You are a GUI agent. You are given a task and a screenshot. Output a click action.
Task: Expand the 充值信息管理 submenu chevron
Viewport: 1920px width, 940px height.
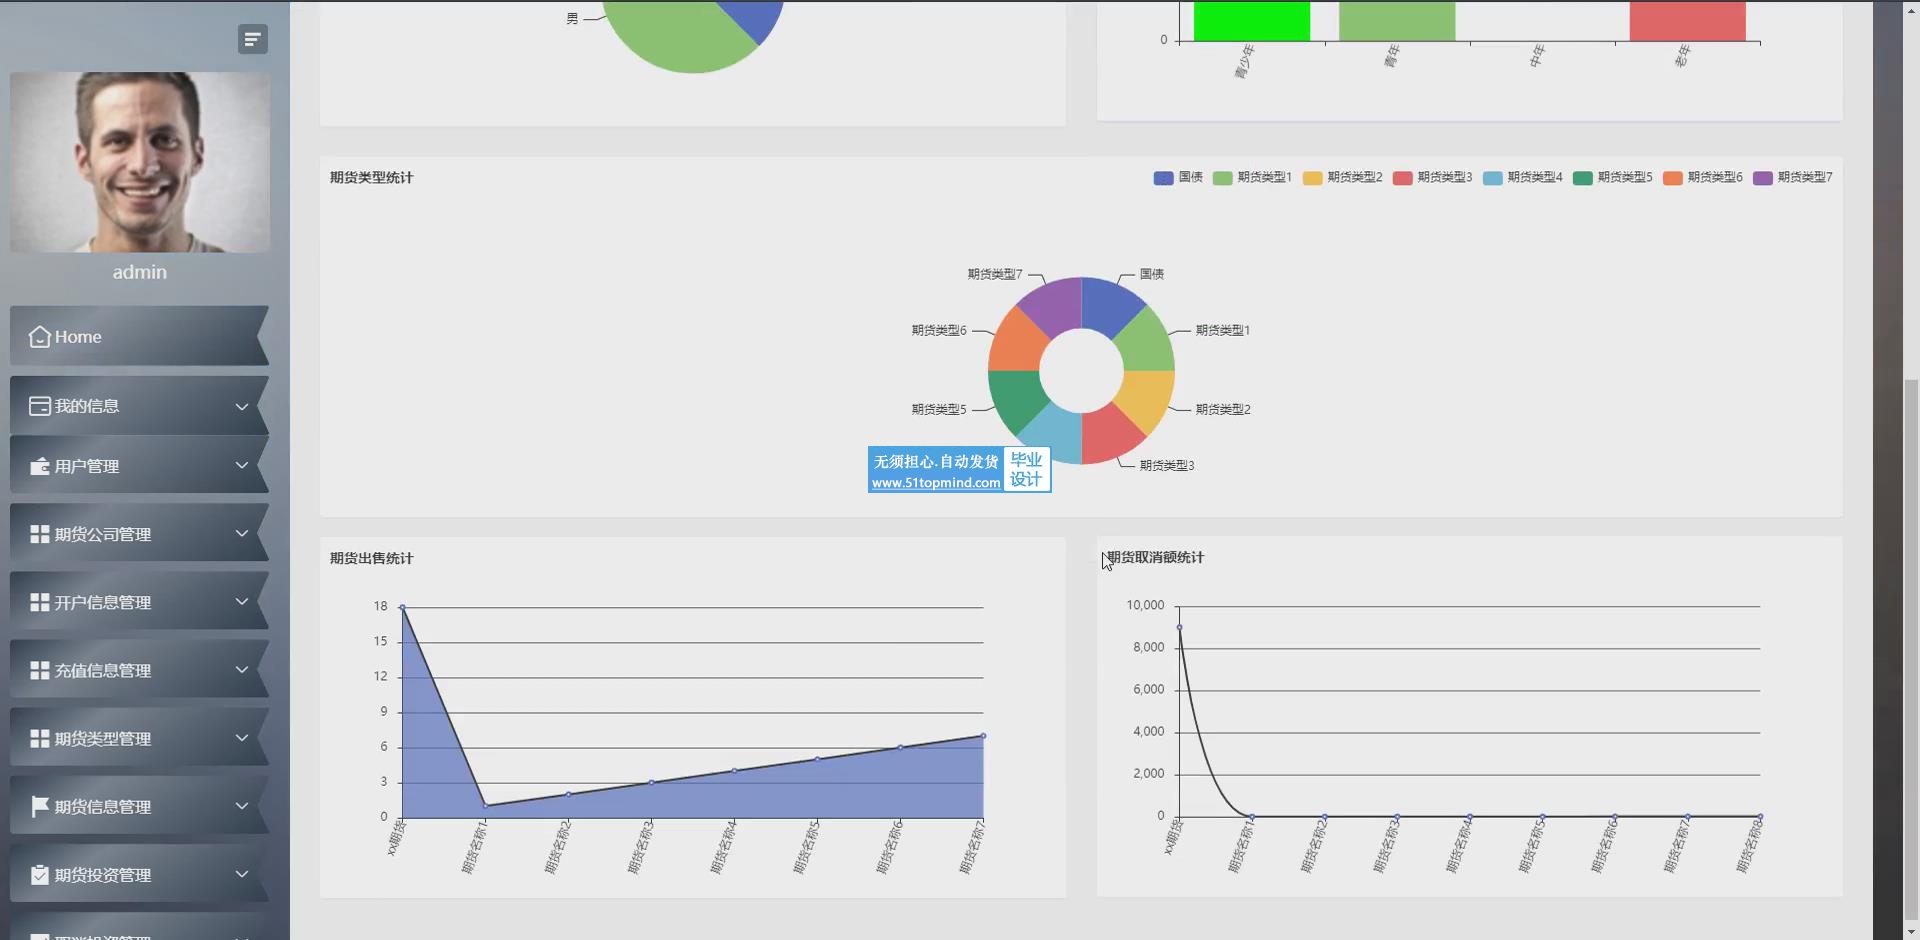tap(241, 669)
